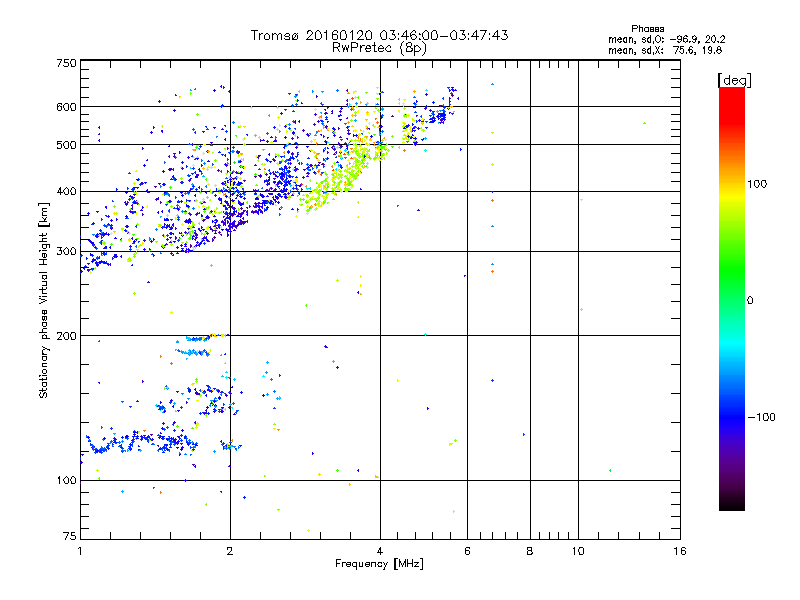
Task: Click the 'RwPretec (8p)' subtitle
Action: pos(379,48)
